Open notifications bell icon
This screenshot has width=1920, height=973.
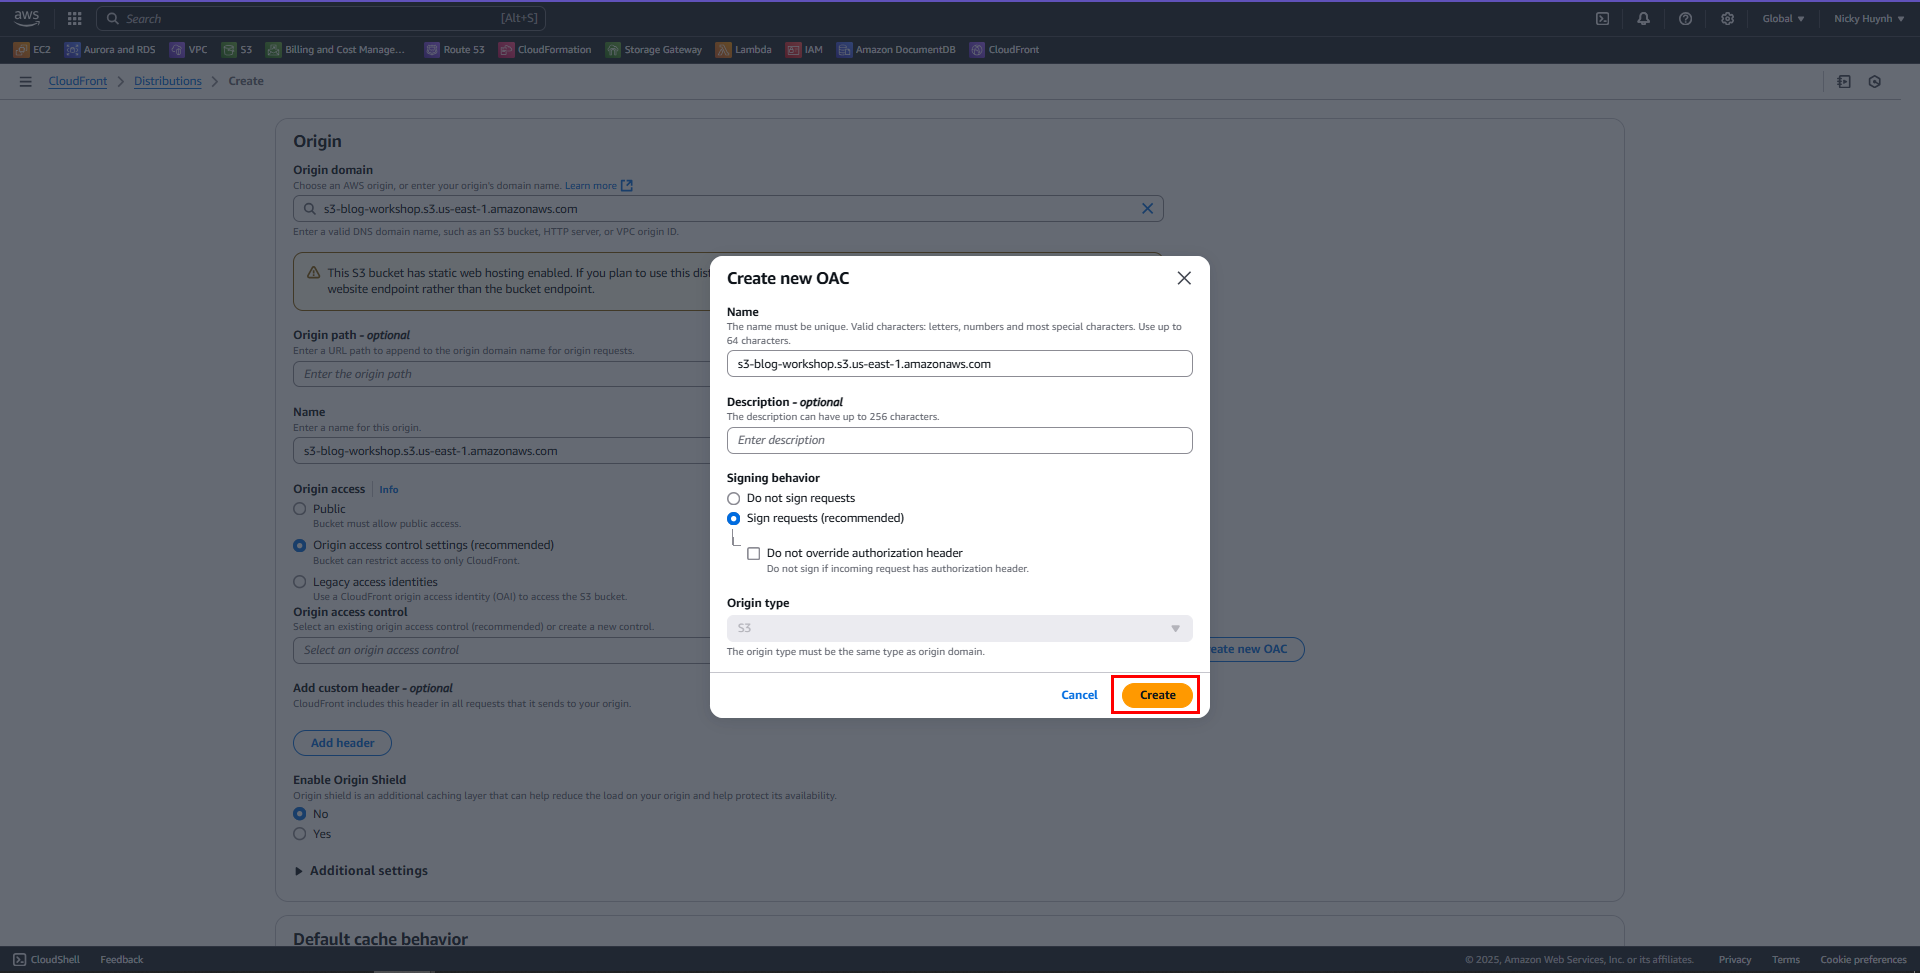coord(1643,18)
